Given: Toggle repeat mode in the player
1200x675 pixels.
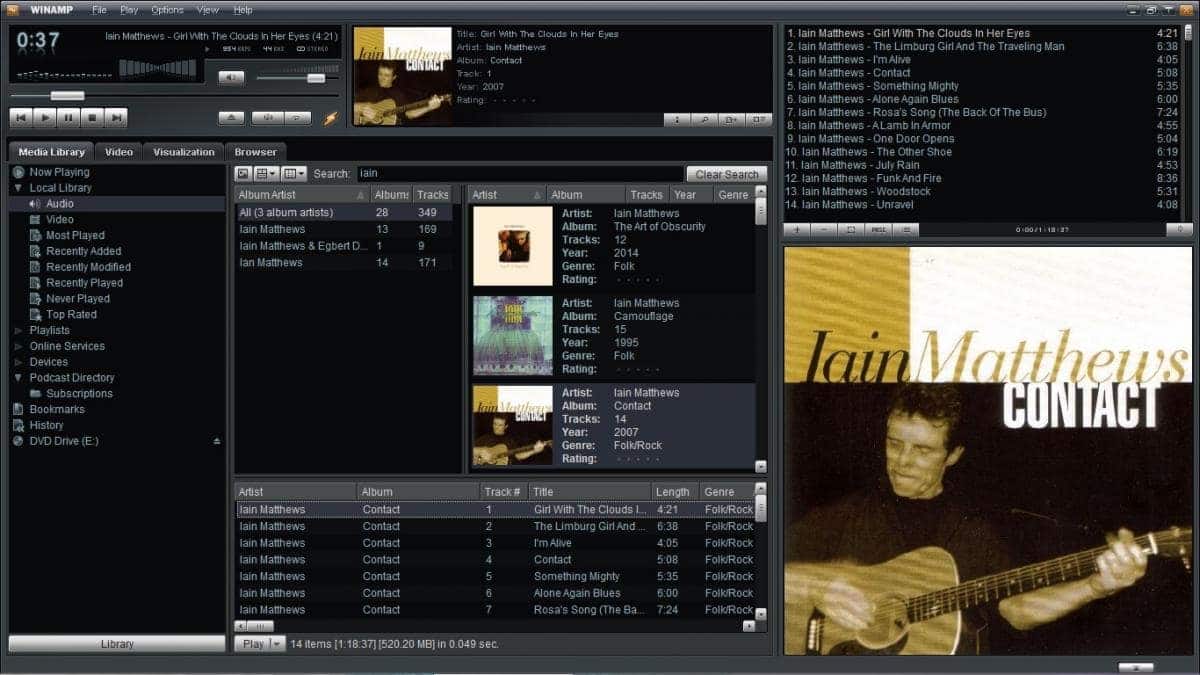Looking at the screenshot, I should point(297,118).
